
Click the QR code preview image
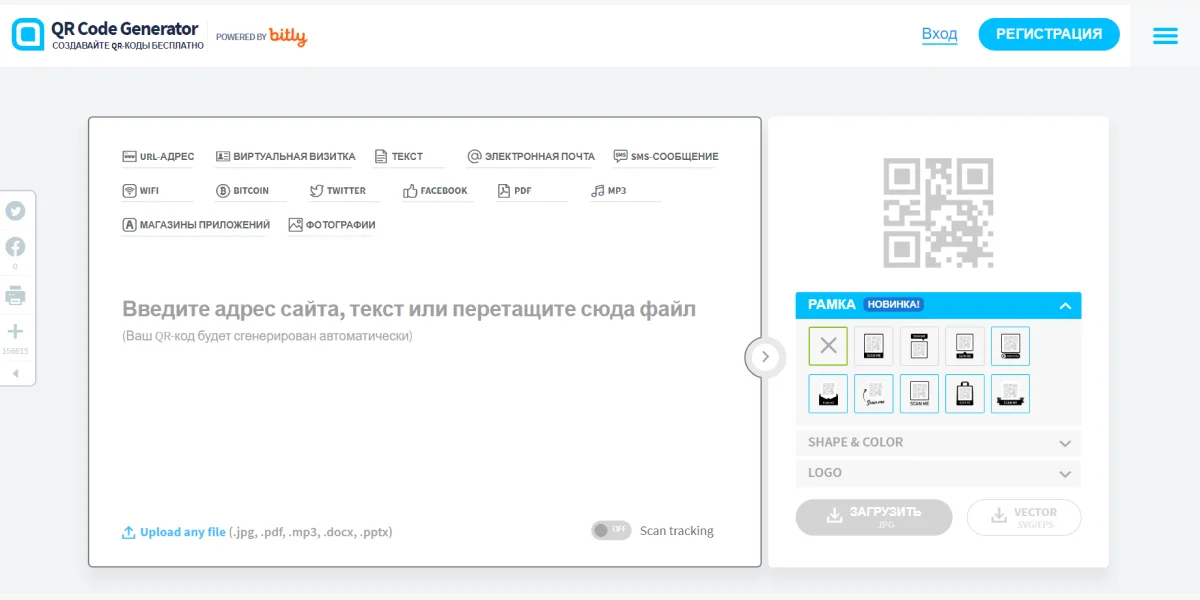[x=938, y=212]
